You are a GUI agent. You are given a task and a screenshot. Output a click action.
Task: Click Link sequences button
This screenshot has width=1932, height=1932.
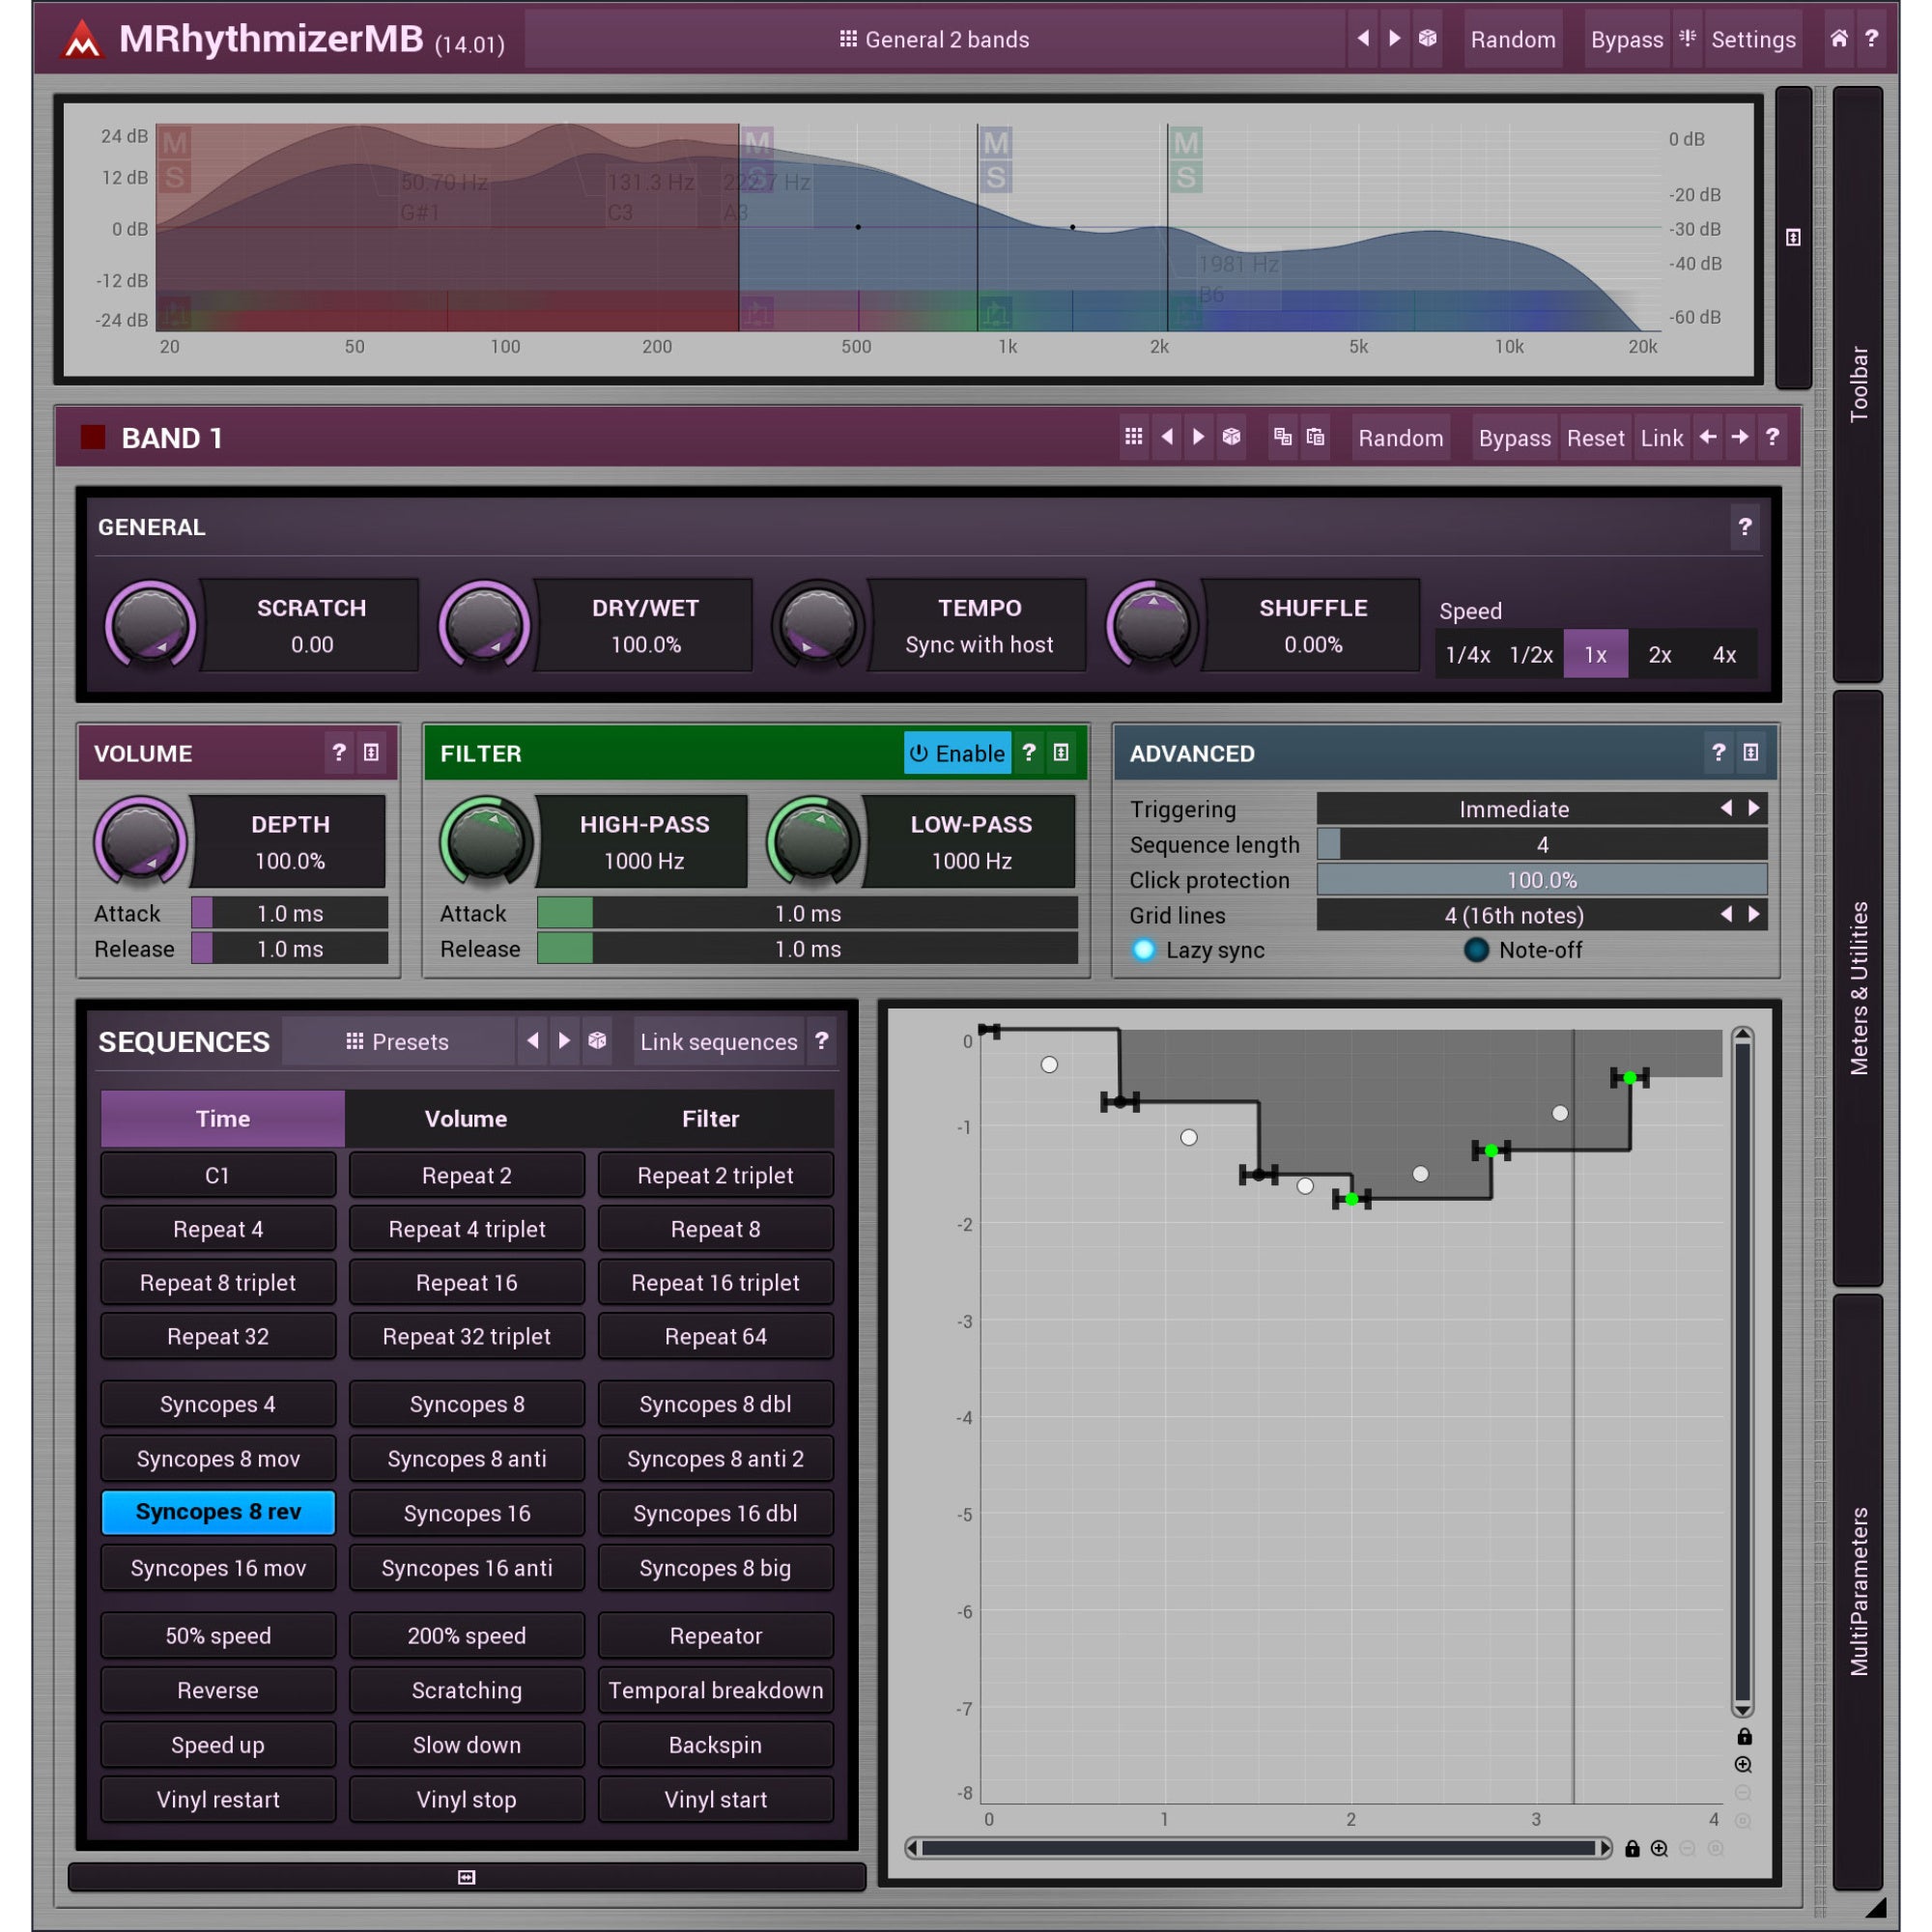click(x=718, y=1041)
